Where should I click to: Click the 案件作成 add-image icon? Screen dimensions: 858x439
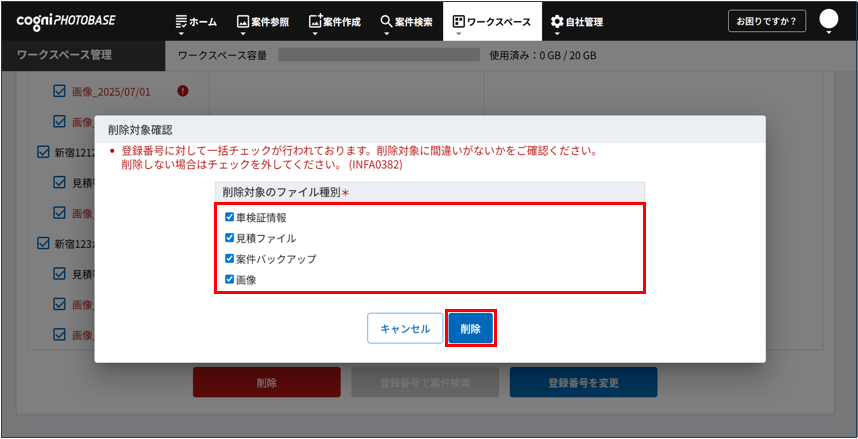point(316,21)
